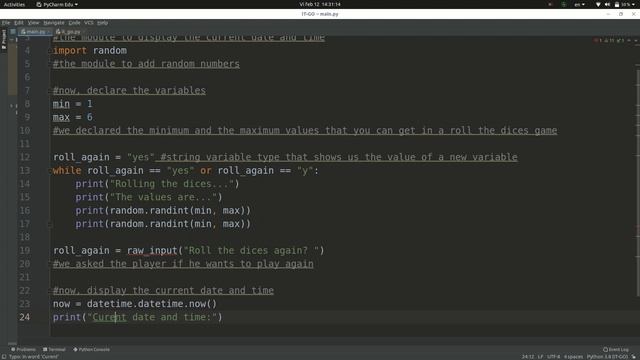Click the fold marker beside the line 7 comment
The height and width of the screenshot is (360, 640).
tap(50, 91)
